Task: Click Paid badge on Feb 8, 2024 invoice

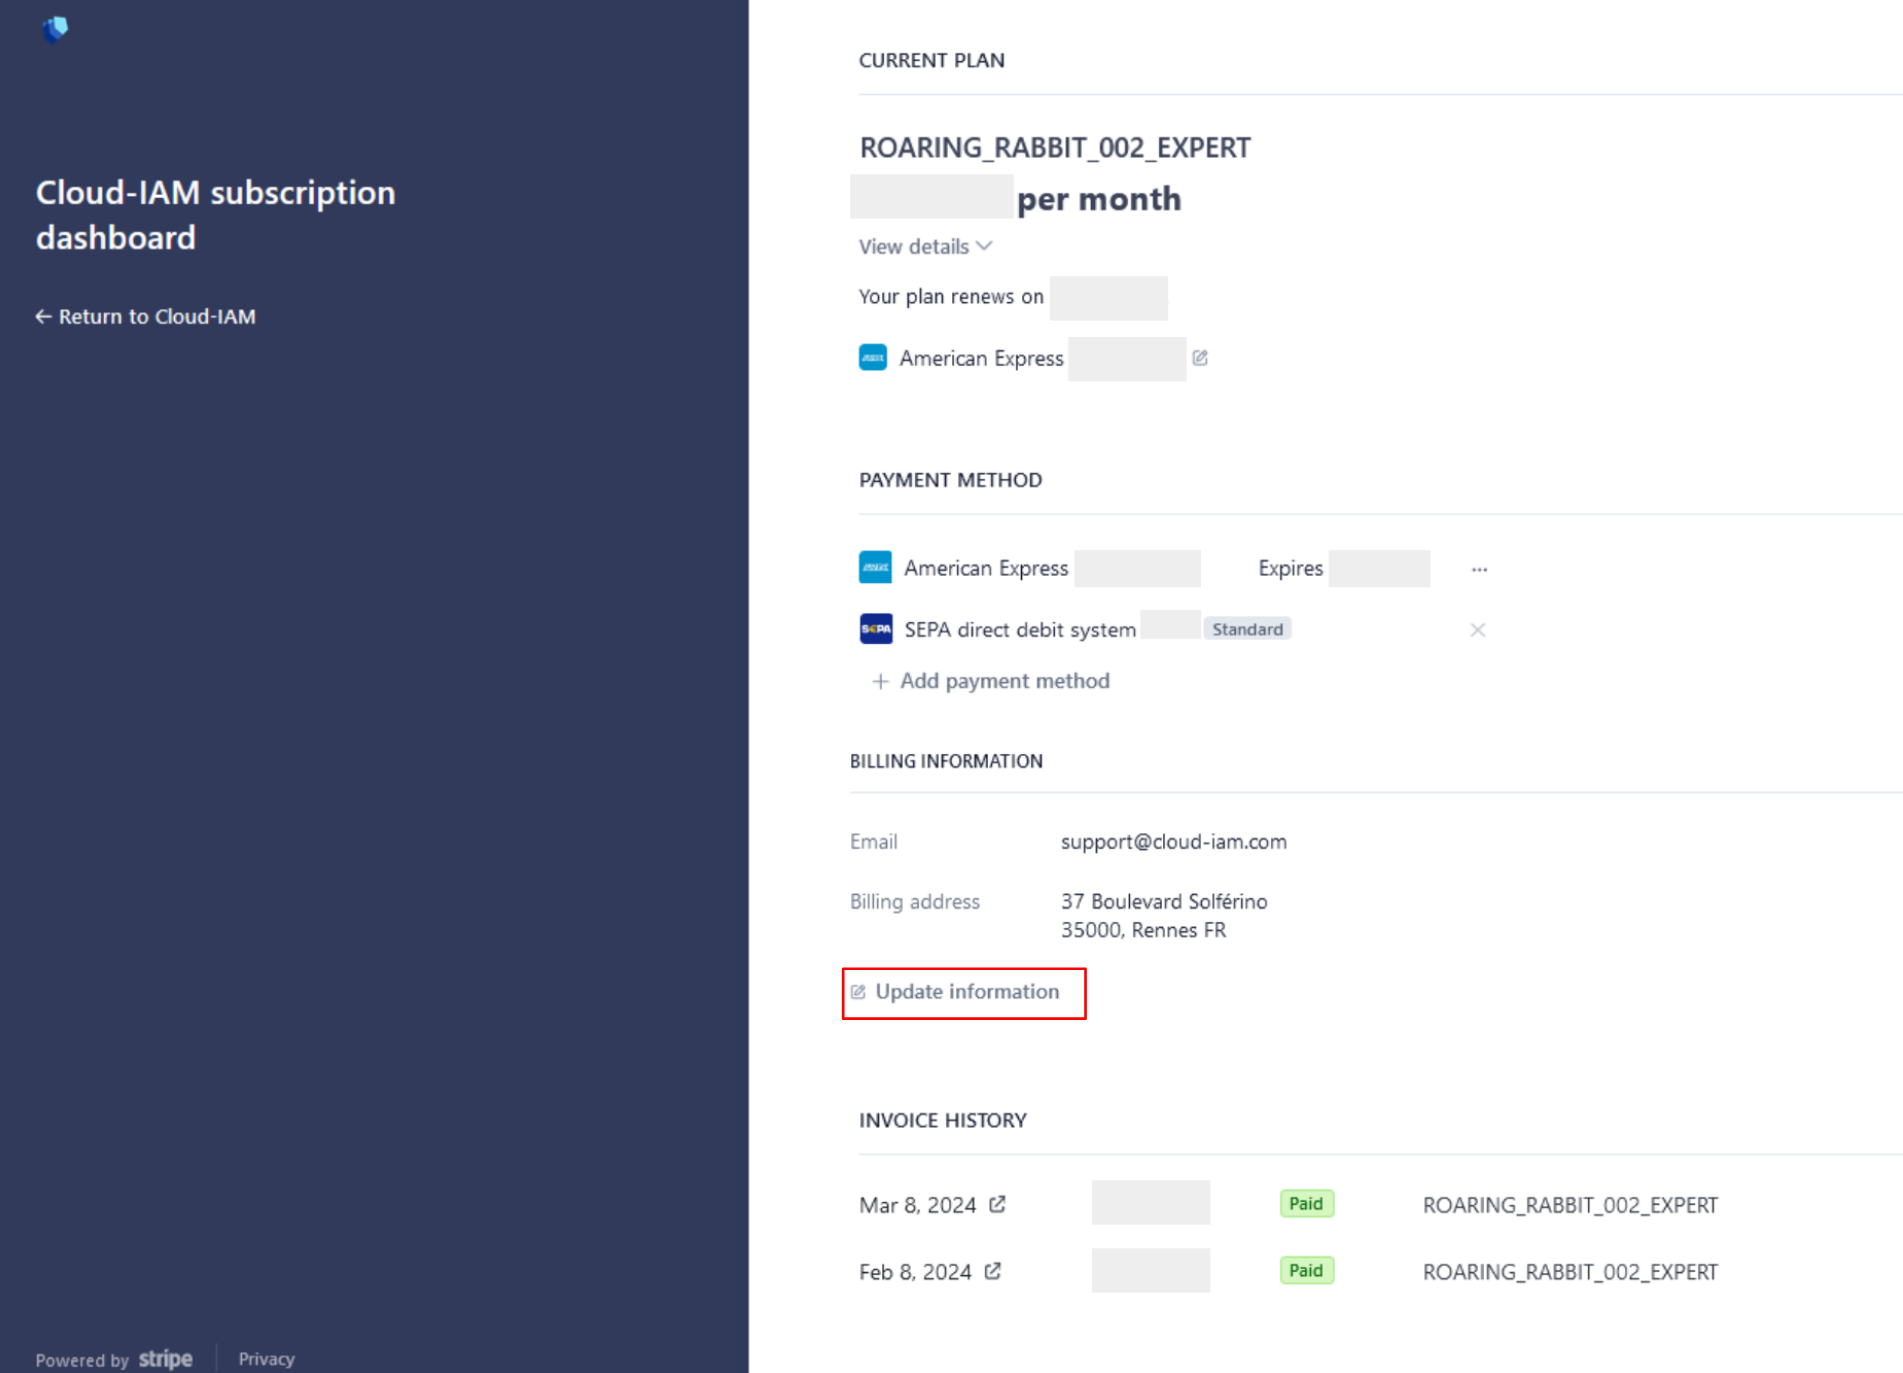Action: (1306, 1270)
